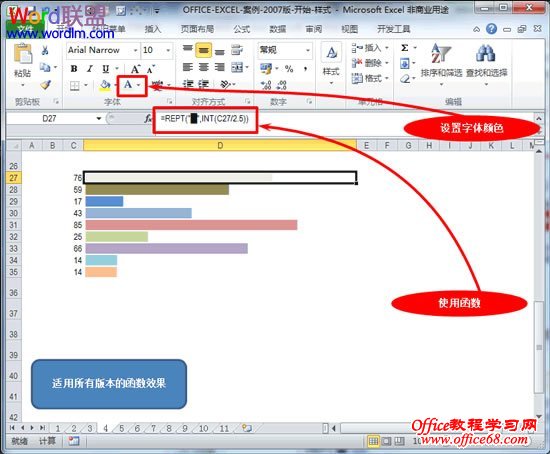Apply fill color bucket
The height and width of the screenshot is (454, 550).
coord(105,85)
